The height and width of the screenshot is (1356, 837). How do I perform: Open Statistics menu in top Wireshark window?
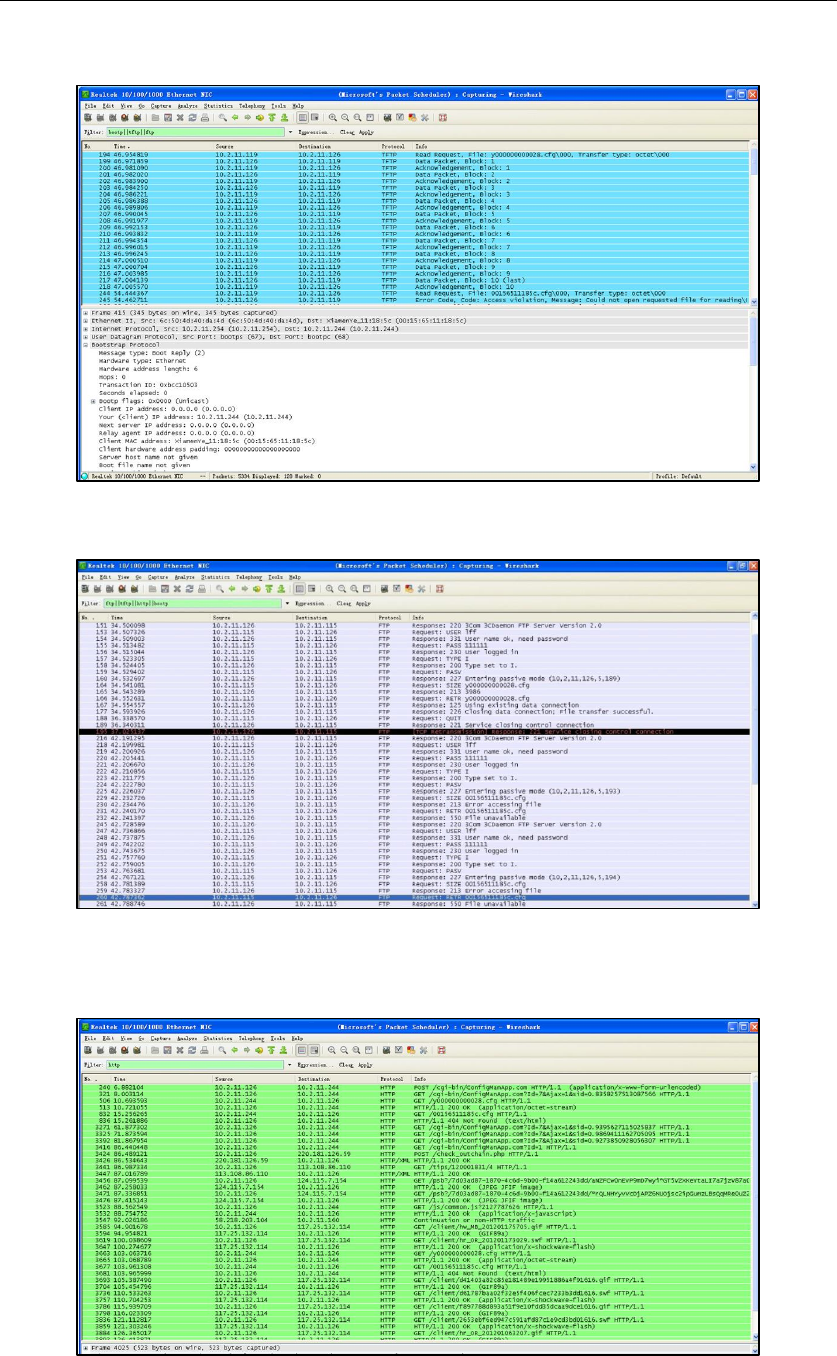coord(217,106)
